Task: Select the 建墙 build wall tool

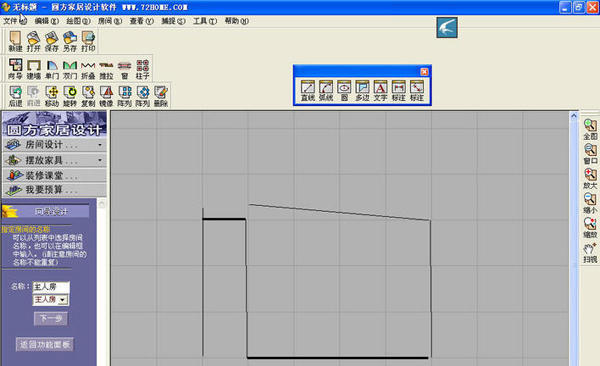Action: tap(34, 69)
